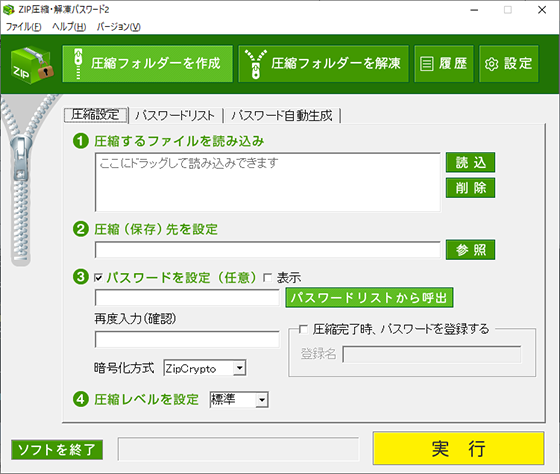The image size is (560, 474).
Task: Click the 読込 load button
Action: tap(470, 162)
